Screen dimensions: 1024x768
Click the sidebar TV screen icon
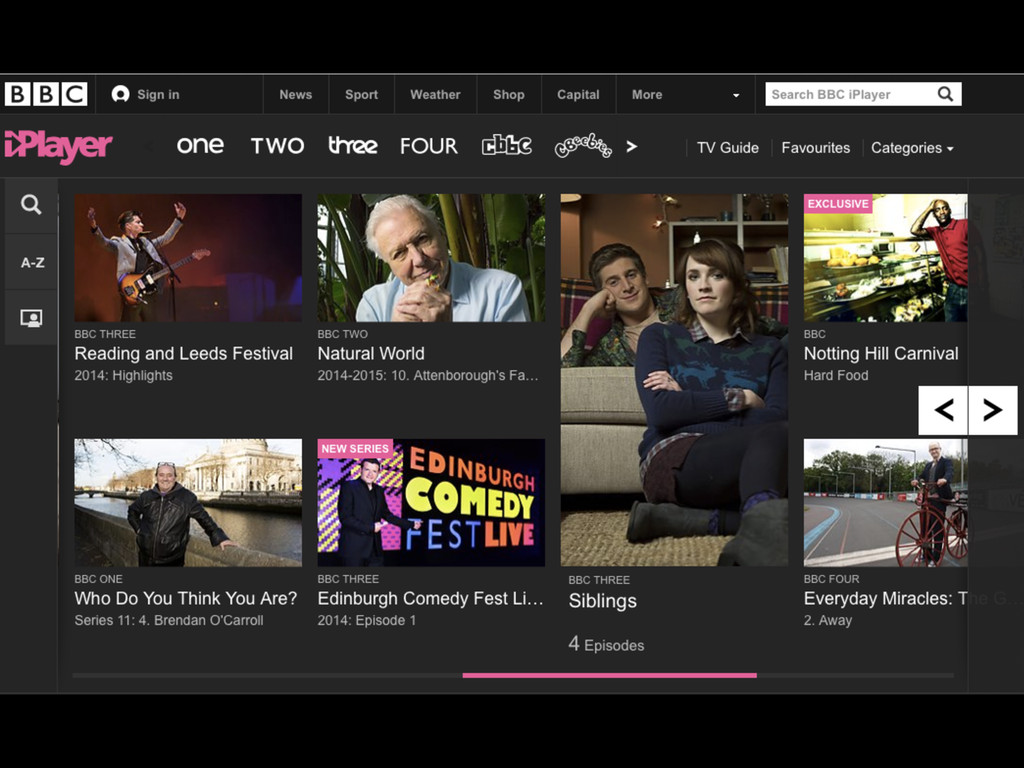point(31,318)
